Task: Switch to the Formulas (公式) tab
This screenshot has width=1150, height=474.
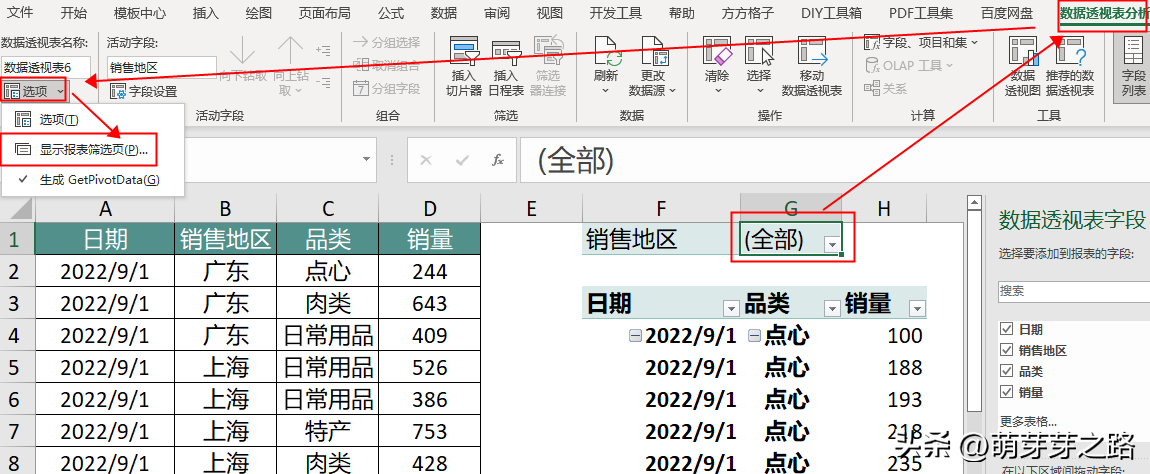Action: point(390,13)
